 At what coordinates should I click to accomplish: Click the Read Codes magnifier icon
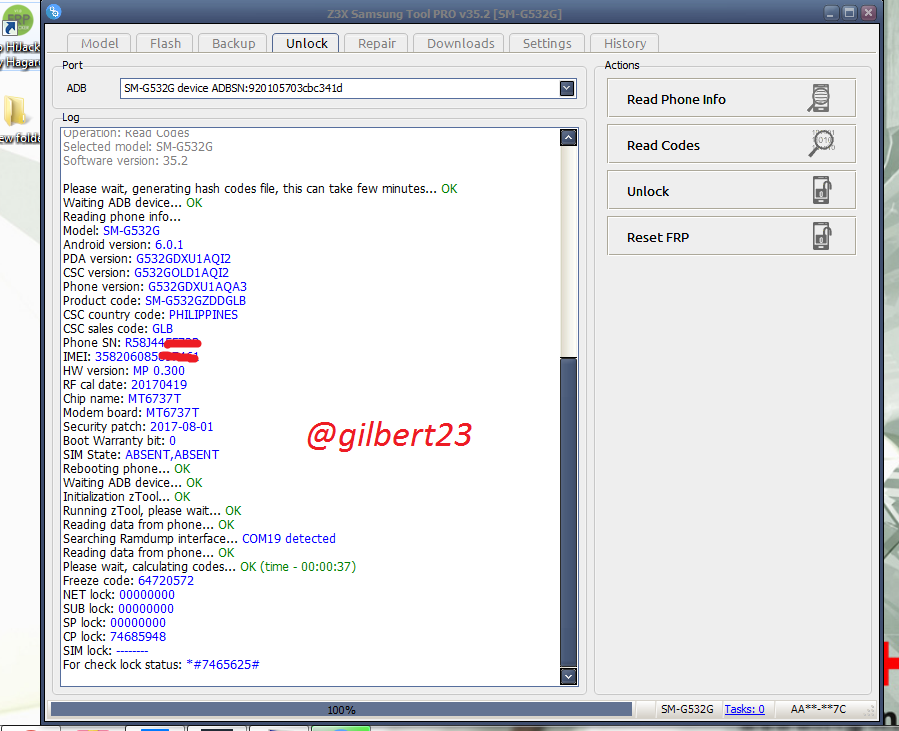(x=822, y=143)
